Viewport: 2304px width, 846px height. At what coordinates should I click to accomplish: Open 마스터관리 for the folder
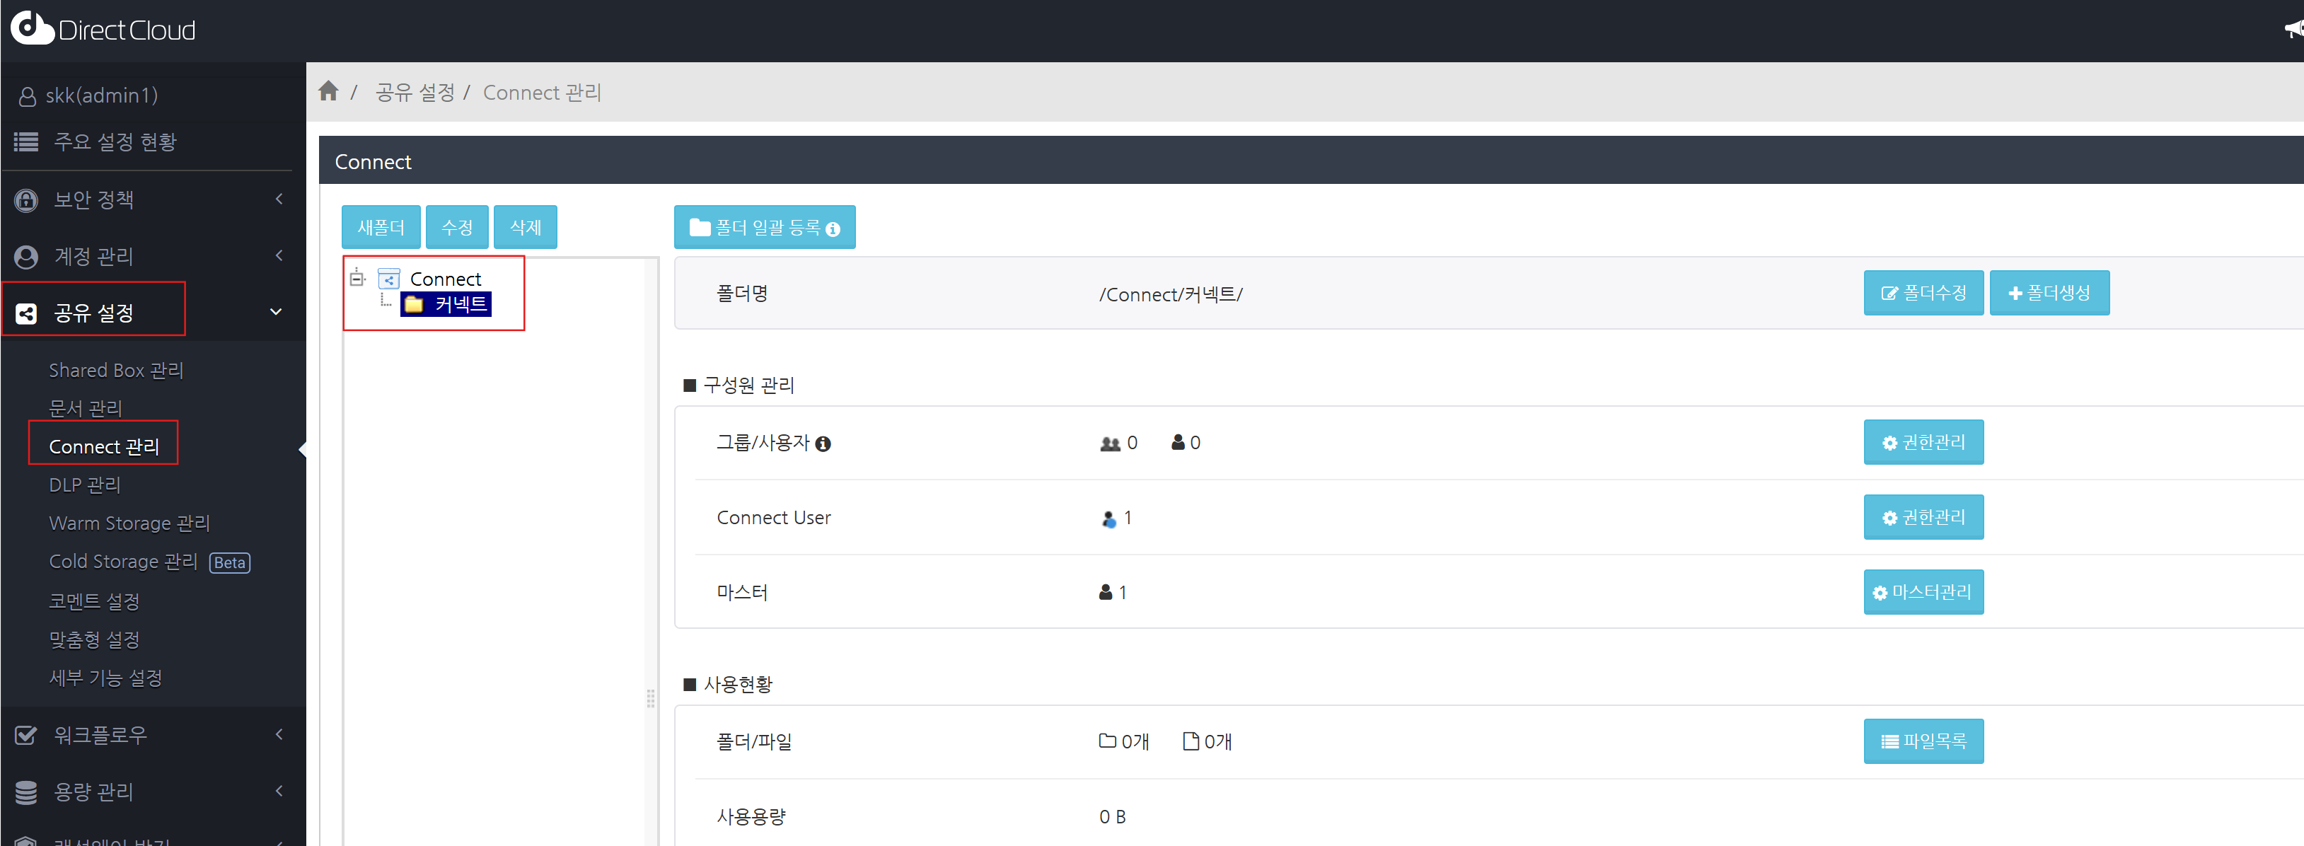pyautogui.click(x=1923, y=592)
